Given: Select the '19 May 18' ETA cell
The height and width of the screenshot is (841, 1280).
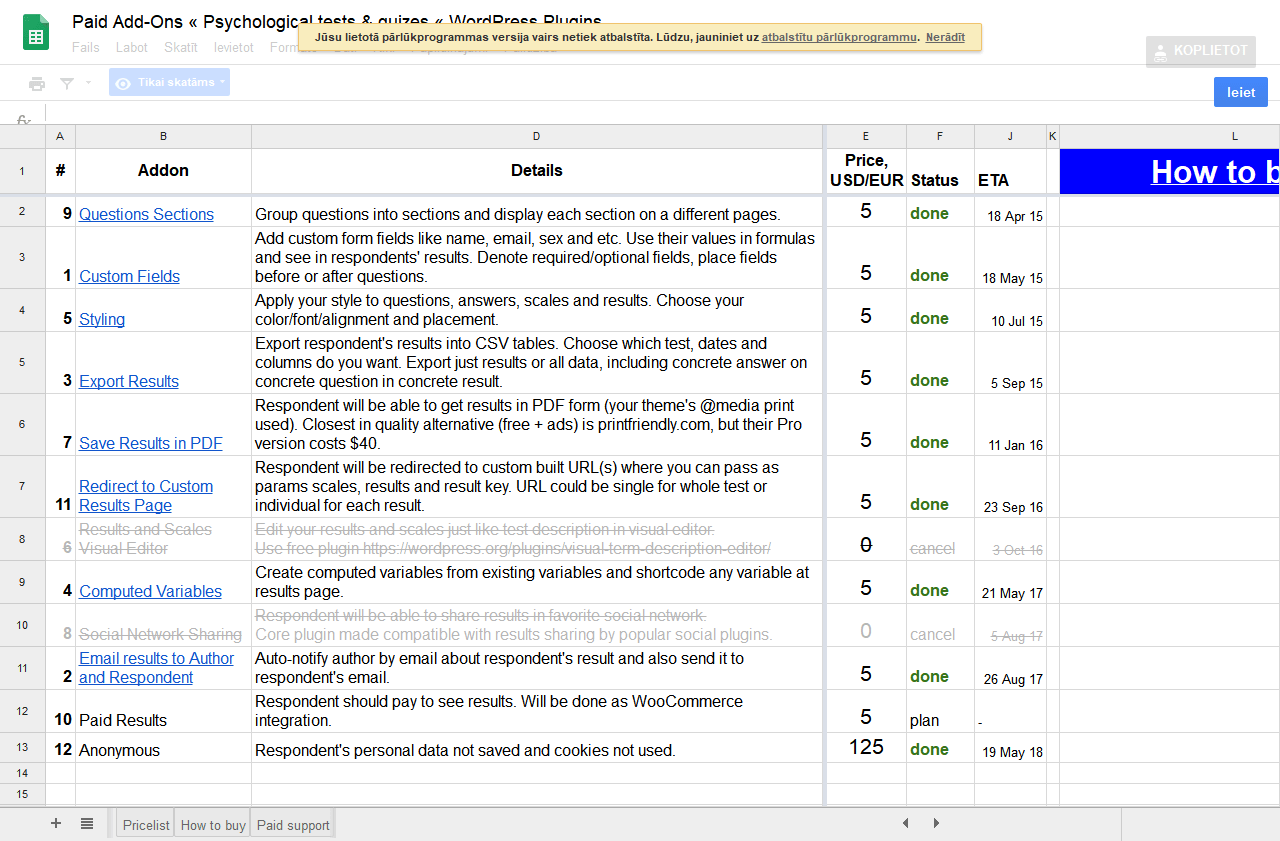Looking at the screenshot, I should (1010, 748).
